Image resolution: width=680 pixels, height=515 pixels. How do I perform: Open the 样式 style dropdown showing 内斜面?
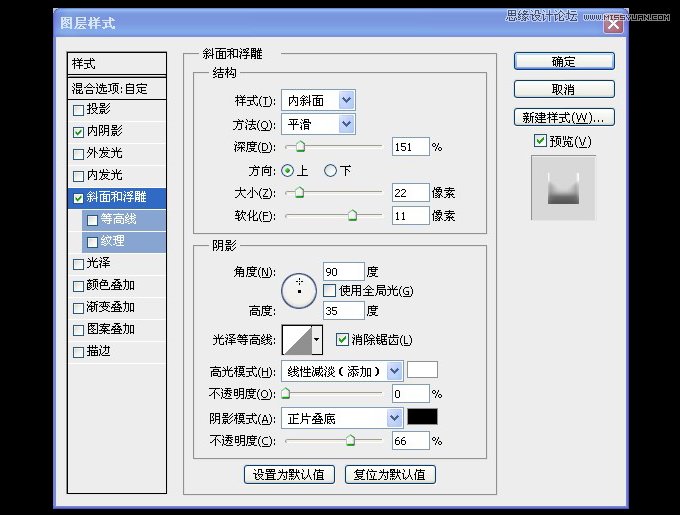318,101
